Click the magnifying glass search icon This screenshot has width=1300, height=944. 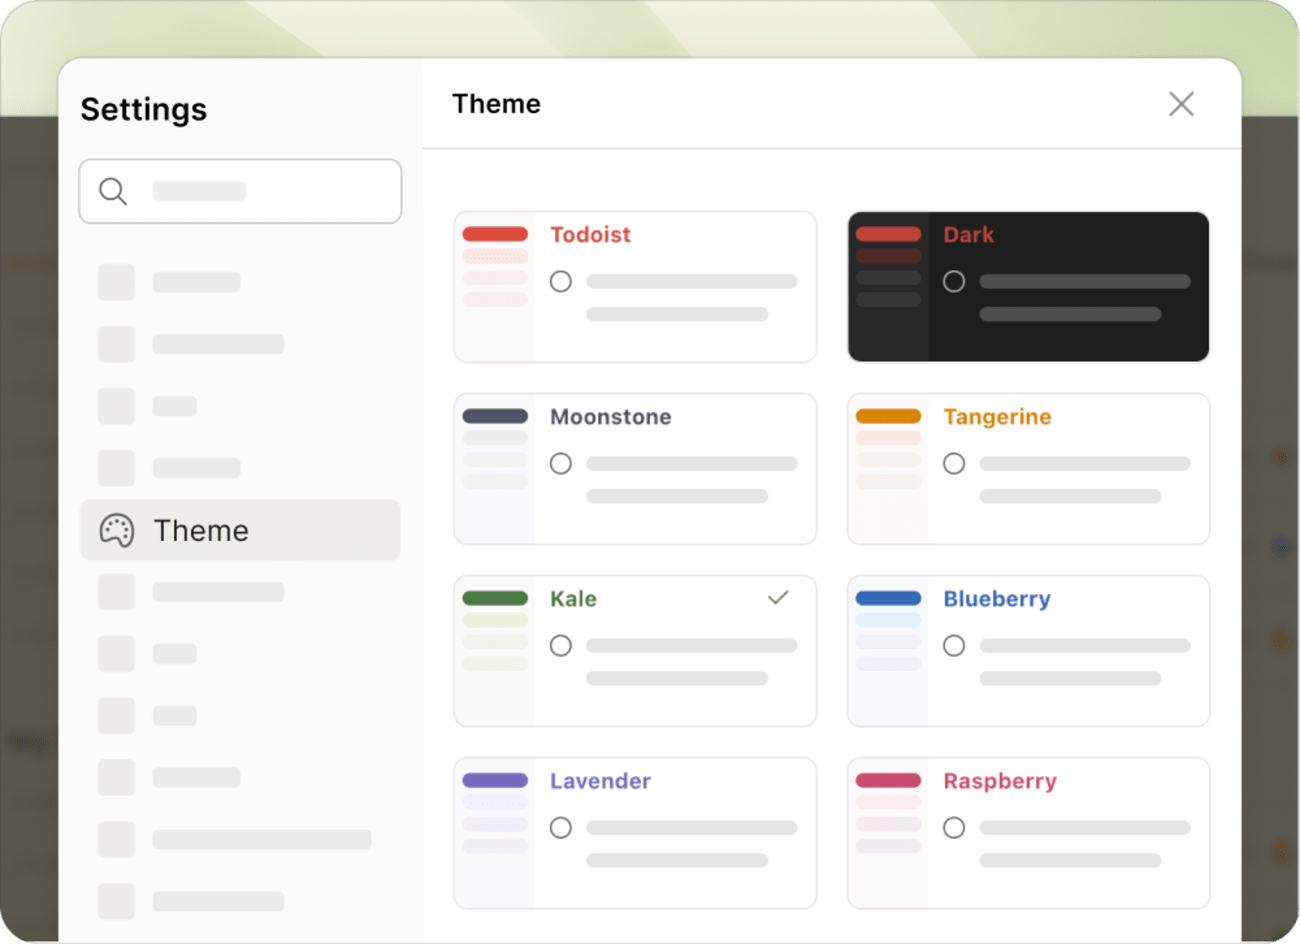point(112,190)
